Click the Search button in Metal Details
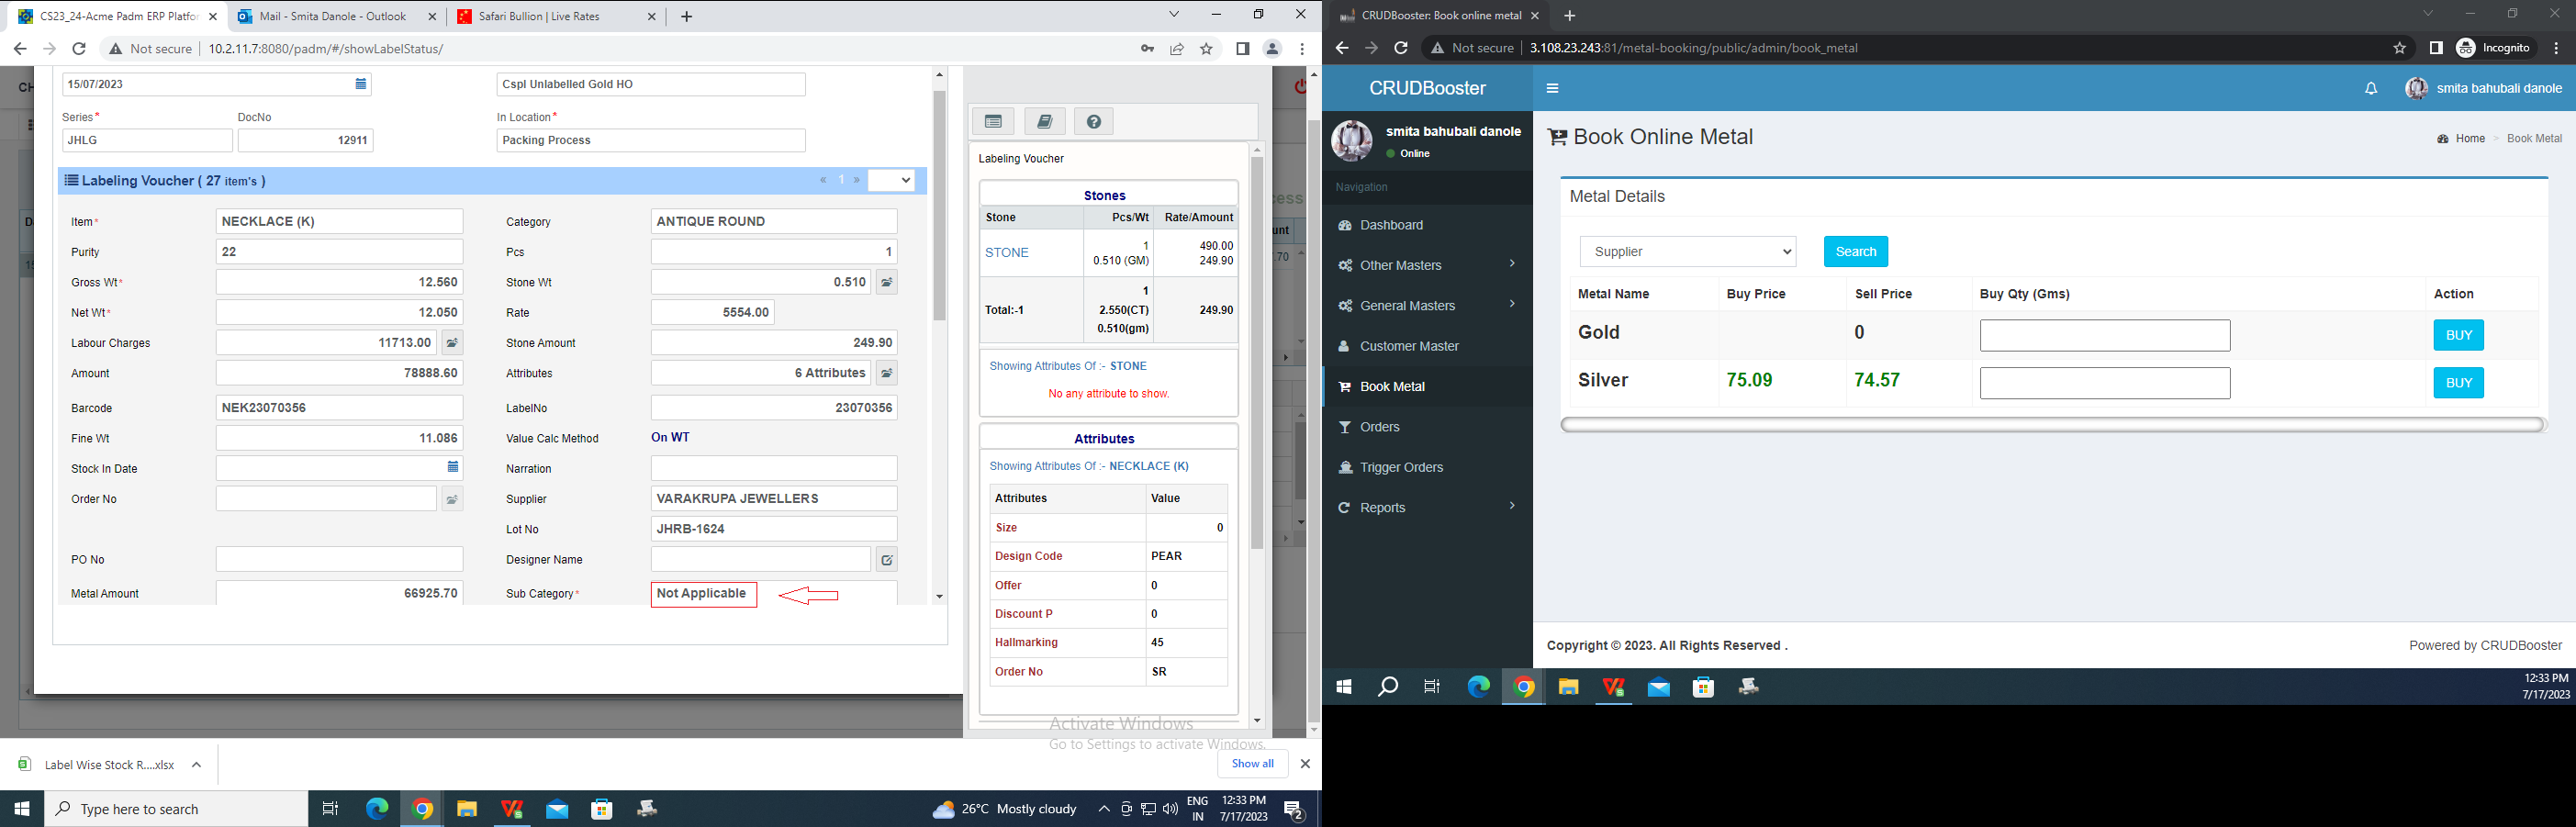 pyautogui.click(x=1855, y=252)
